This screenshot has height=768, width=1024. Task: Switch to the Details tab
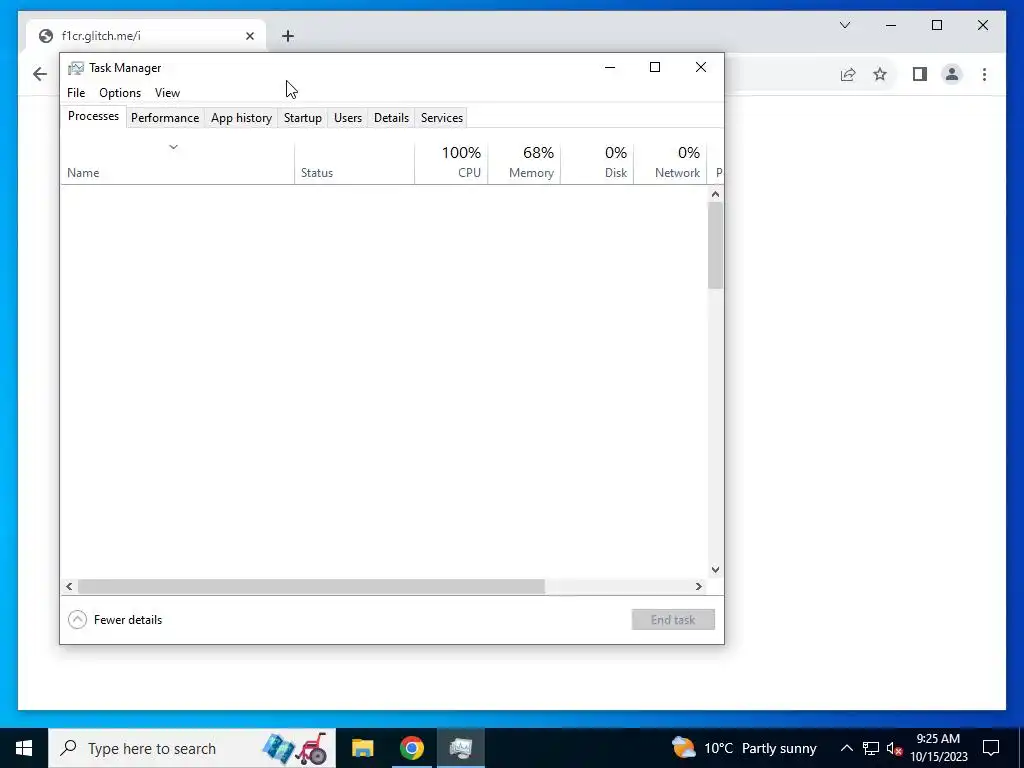coord(391,118)
